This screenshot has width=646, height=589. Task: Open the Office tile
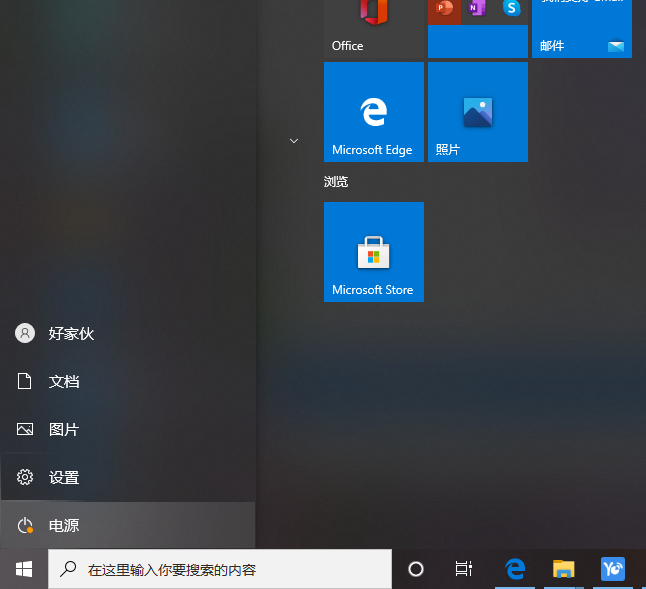pyautogui.click(x=373, y=28)
